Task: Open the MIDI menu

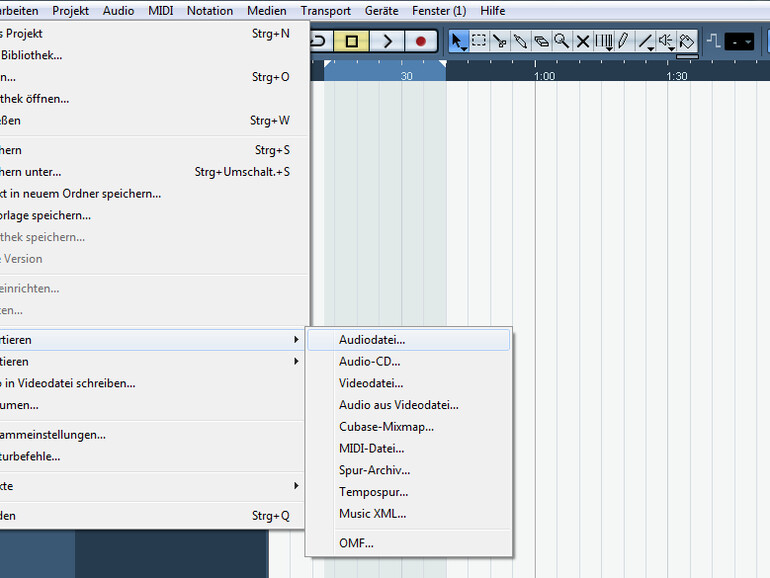Action: tap(161, 11)
